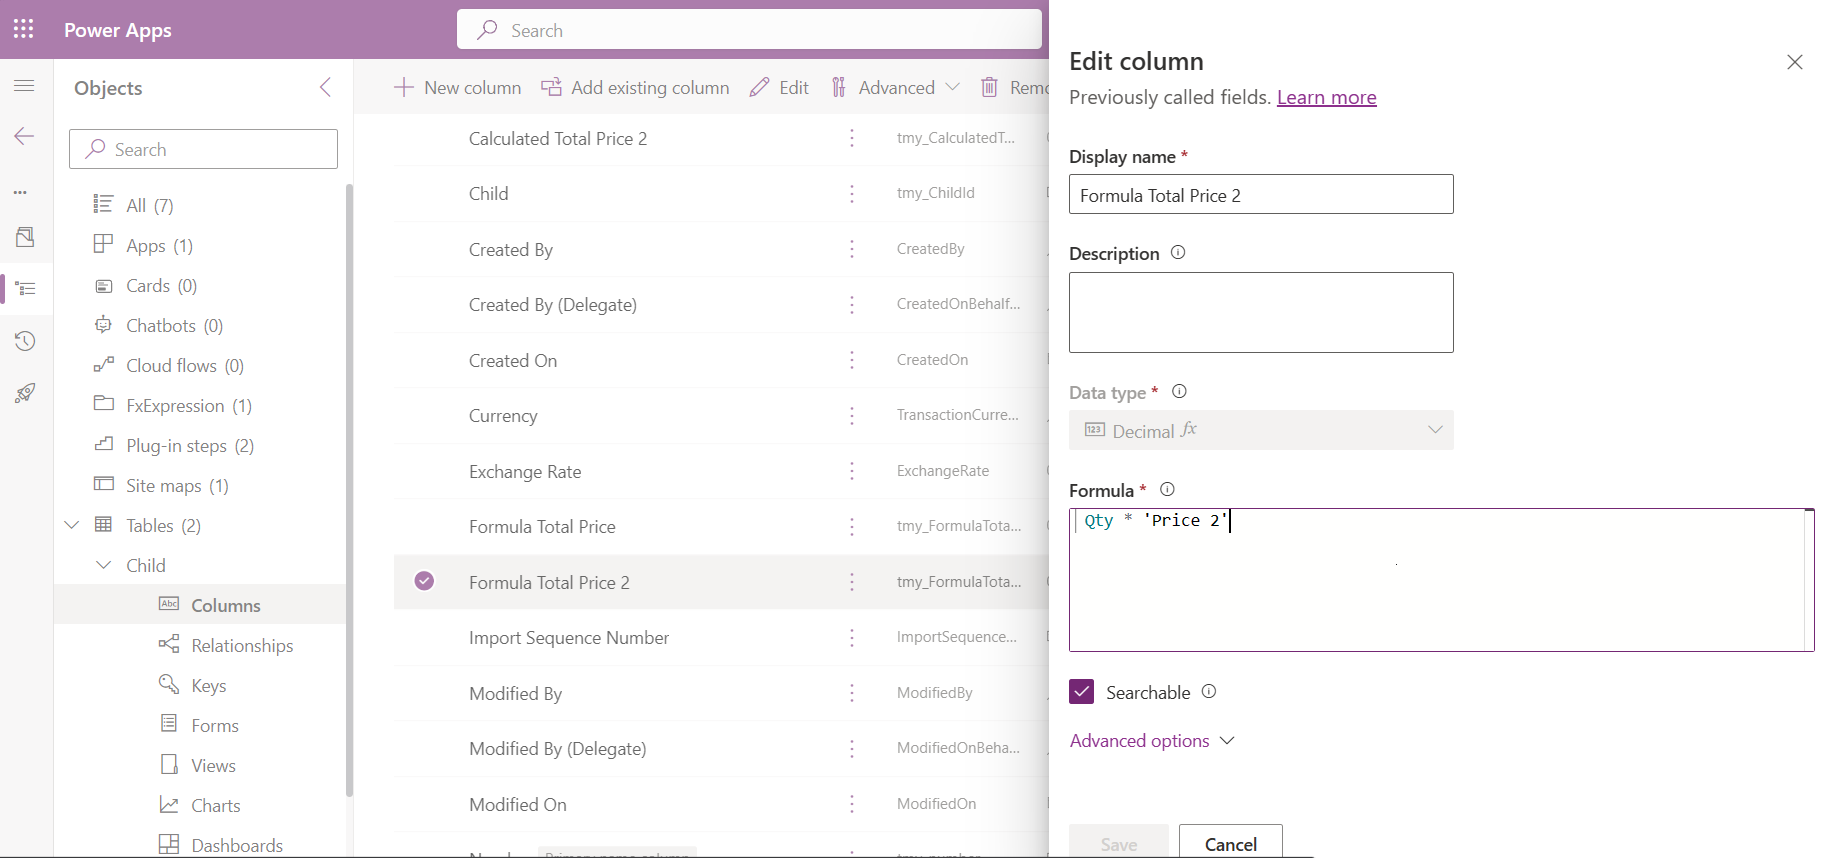Open the row menu dots for Exchange Rate
The height and width of the screenshot is (858, 1828).
click(x=852, y=471)
